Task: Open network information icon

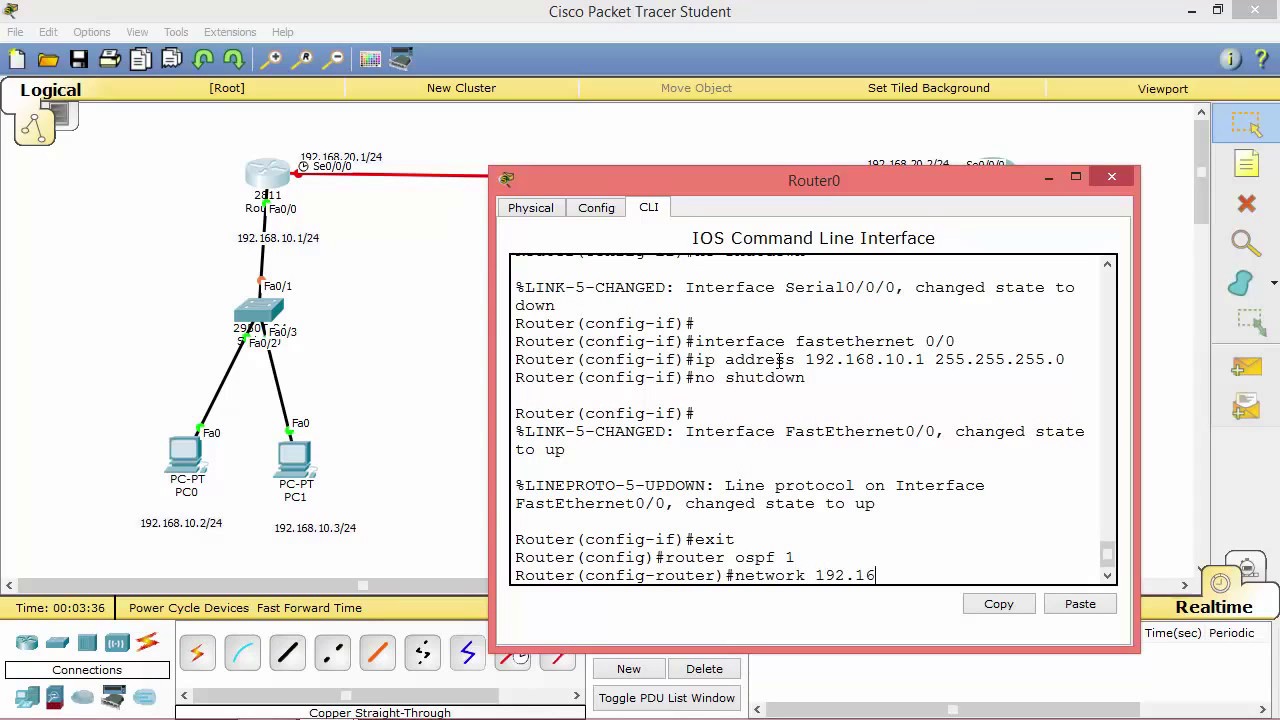Action: click(1231, 60)
